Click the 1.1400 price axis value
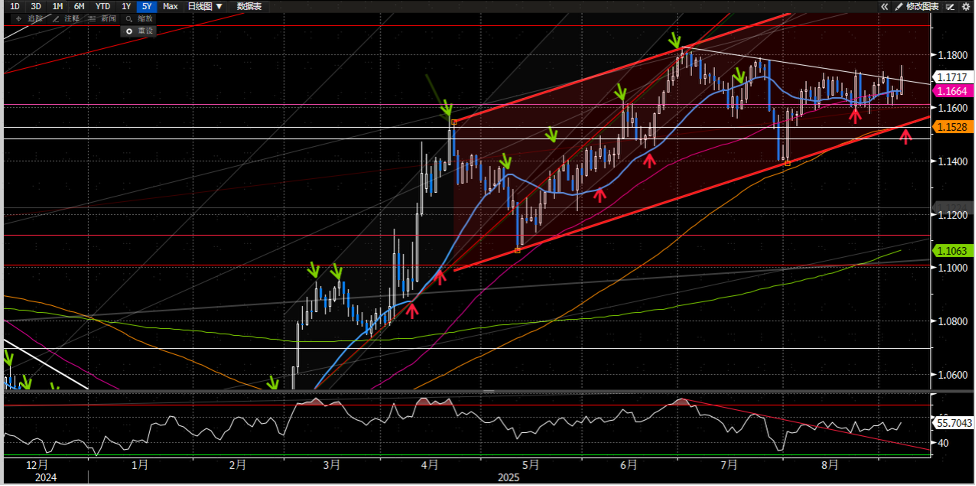Viewport: 976px width, 486px height. 953,161
